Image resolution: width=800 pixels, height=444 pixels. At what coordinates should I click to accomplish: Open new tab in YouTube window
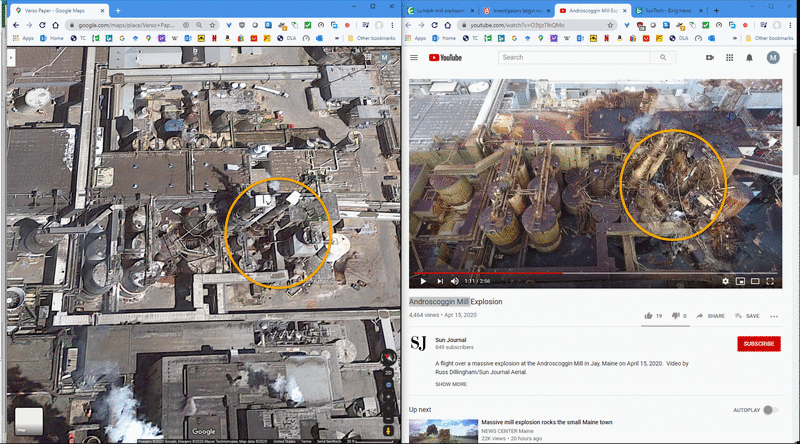(716, 10)
